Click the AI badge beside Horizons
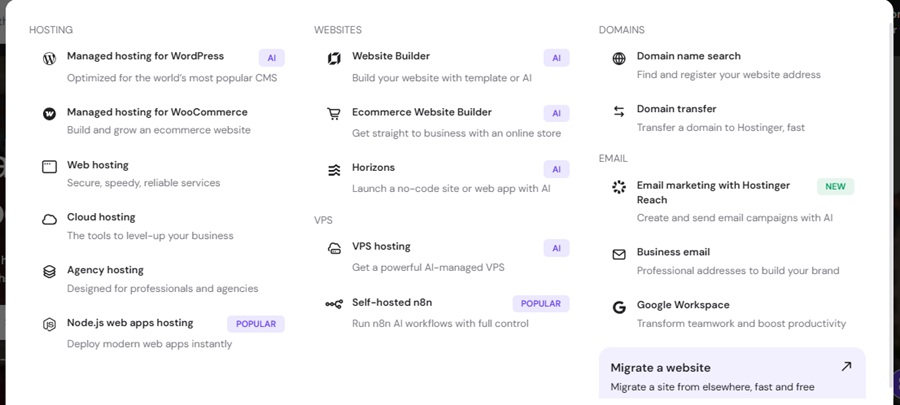The image size is (900, 405). click(x=556, y=169)
